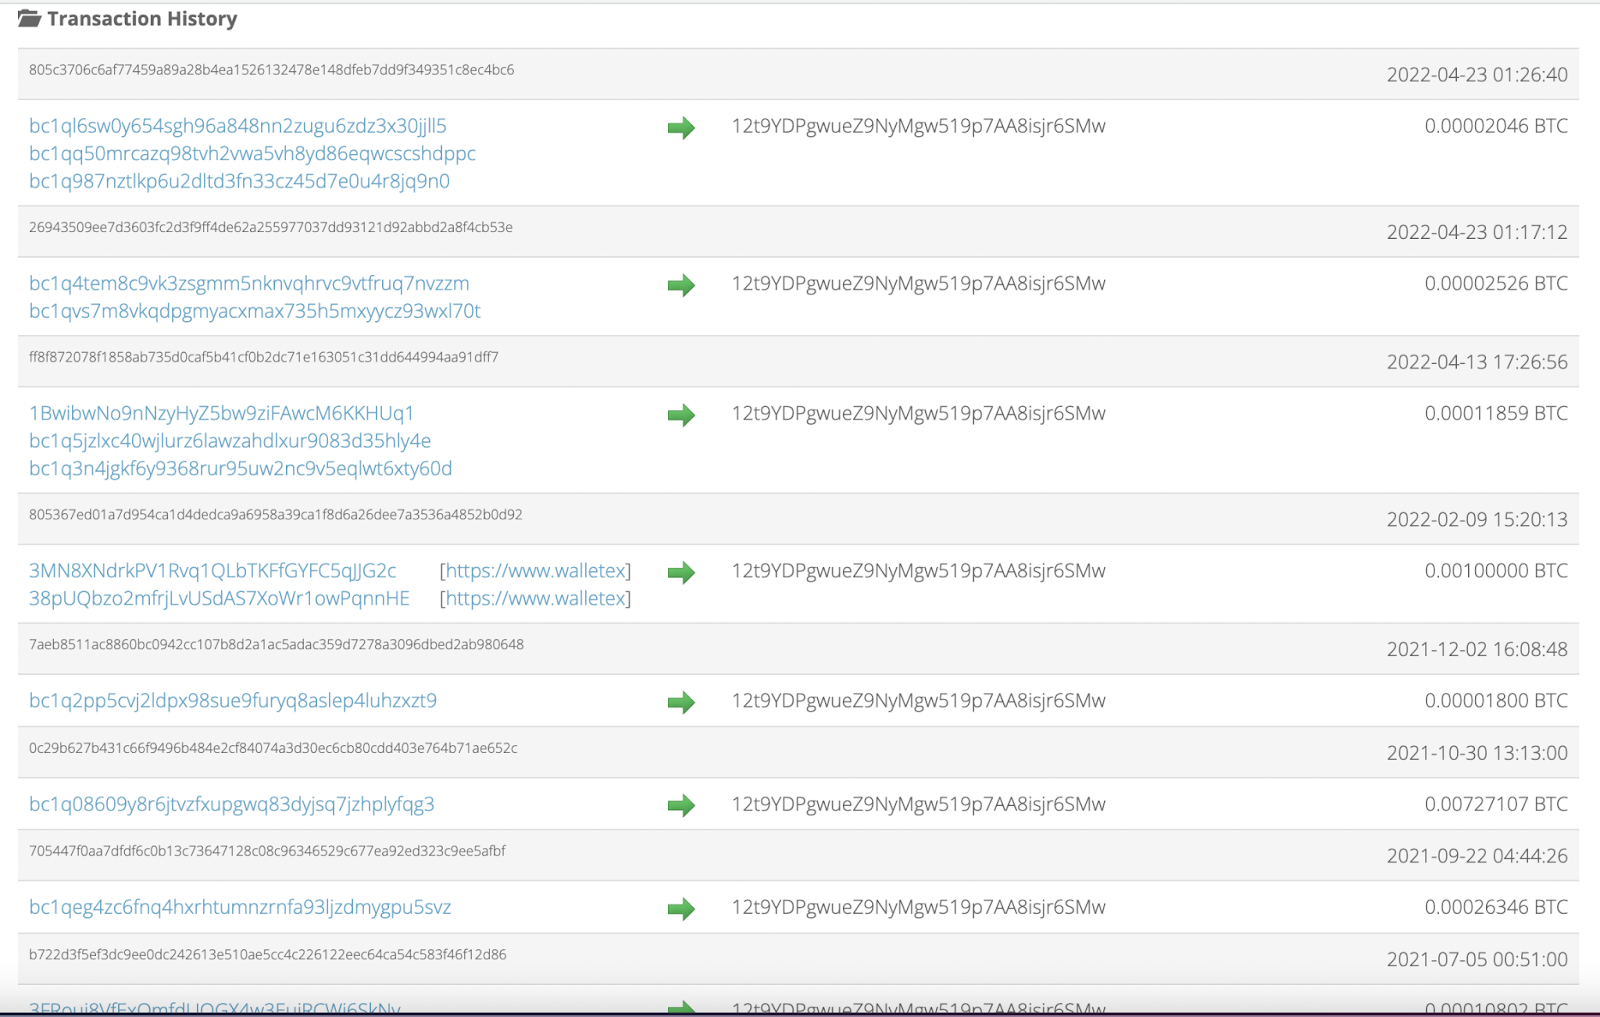Click the green arrow in the 0.00001800 BTC row
The image size is (1600, 1017).
pyautogui.click(x=681, y=703)
